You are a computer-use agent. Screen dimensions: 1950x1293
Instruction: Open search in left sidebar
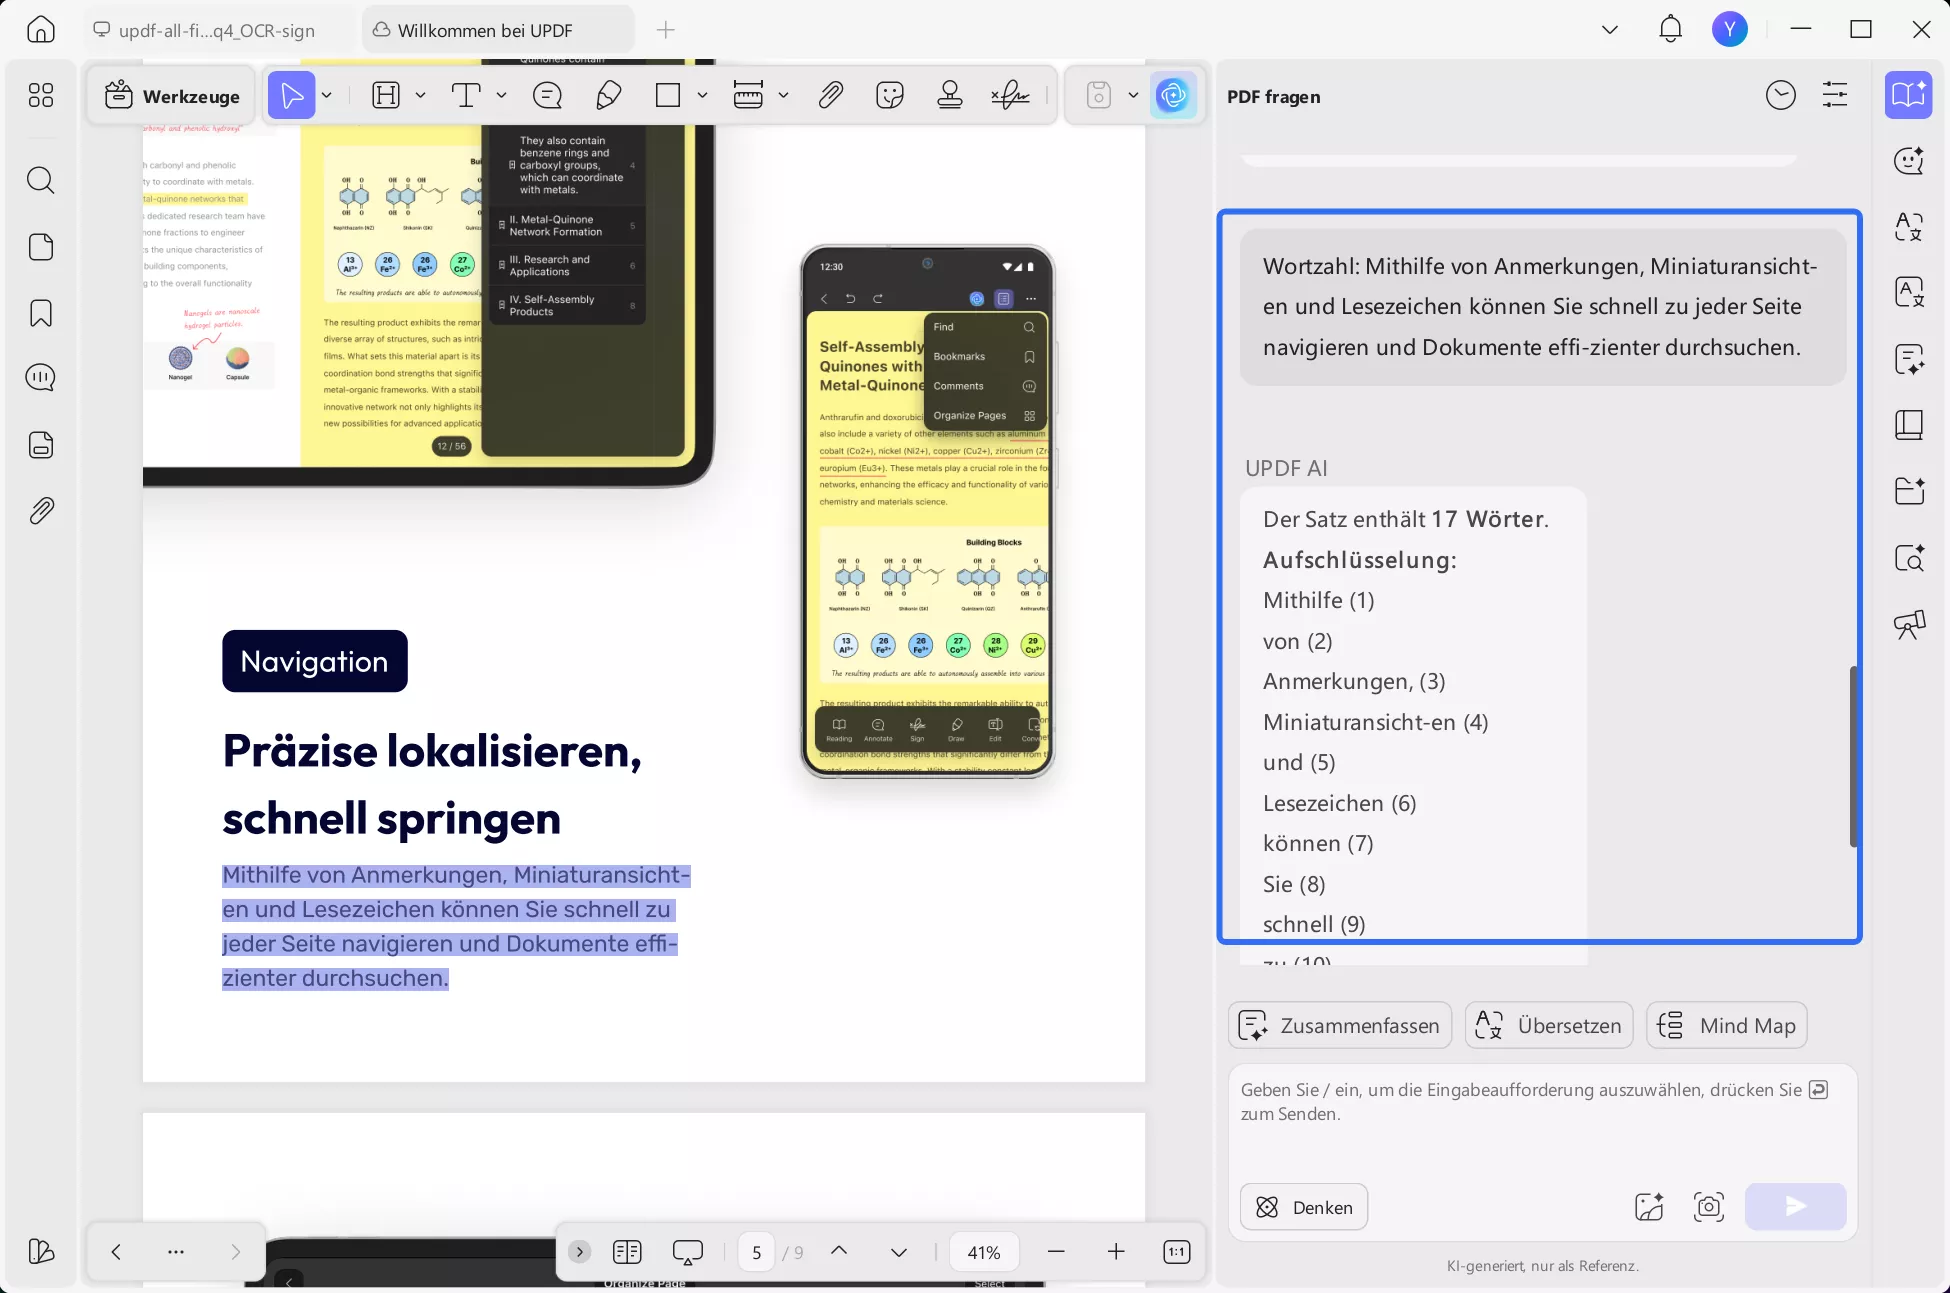(41, 180)
